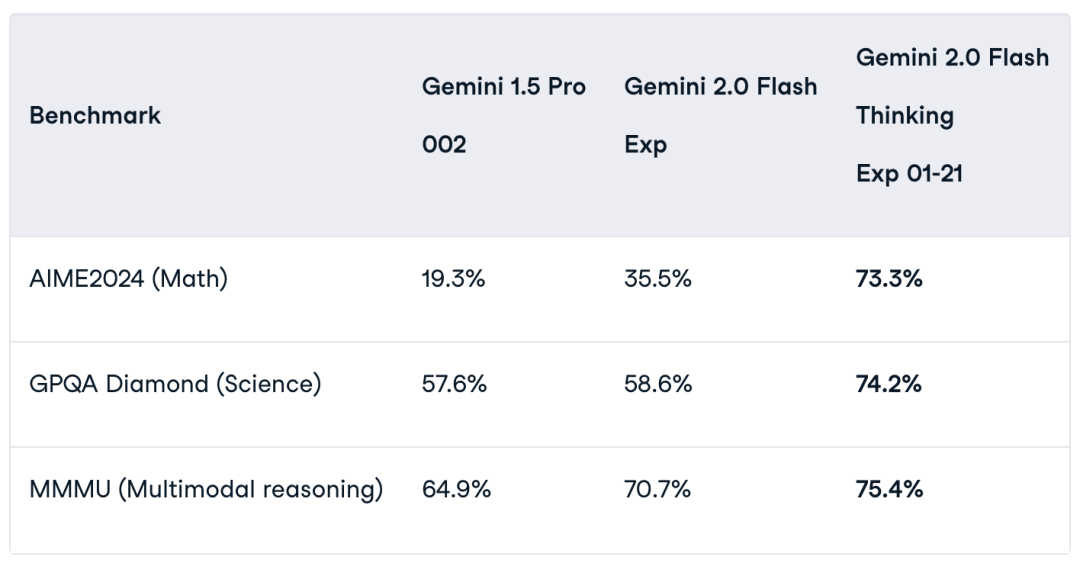Click the 70.7% score cell

point(656,489)
